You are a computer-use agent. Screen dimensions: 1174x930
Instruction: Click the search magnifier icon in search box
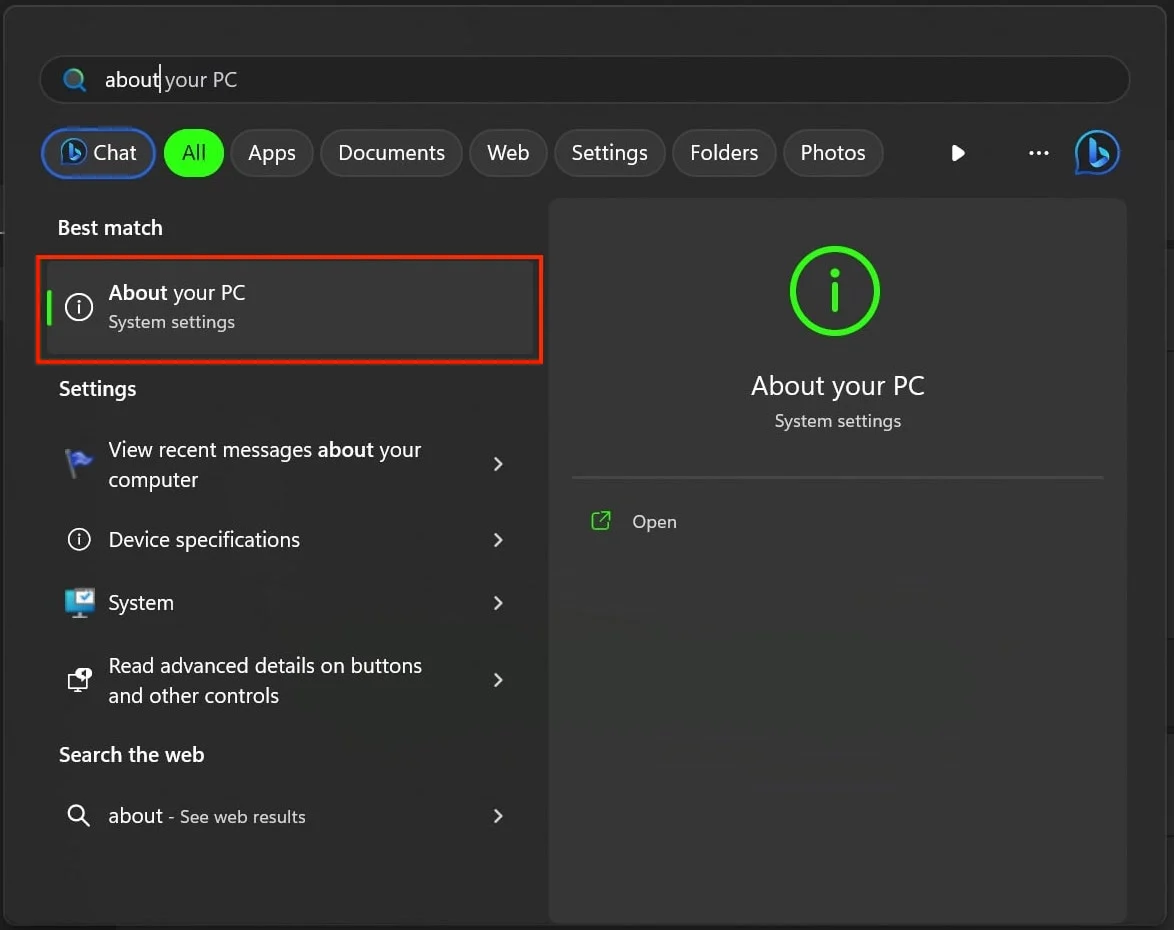tap(74, 79)
